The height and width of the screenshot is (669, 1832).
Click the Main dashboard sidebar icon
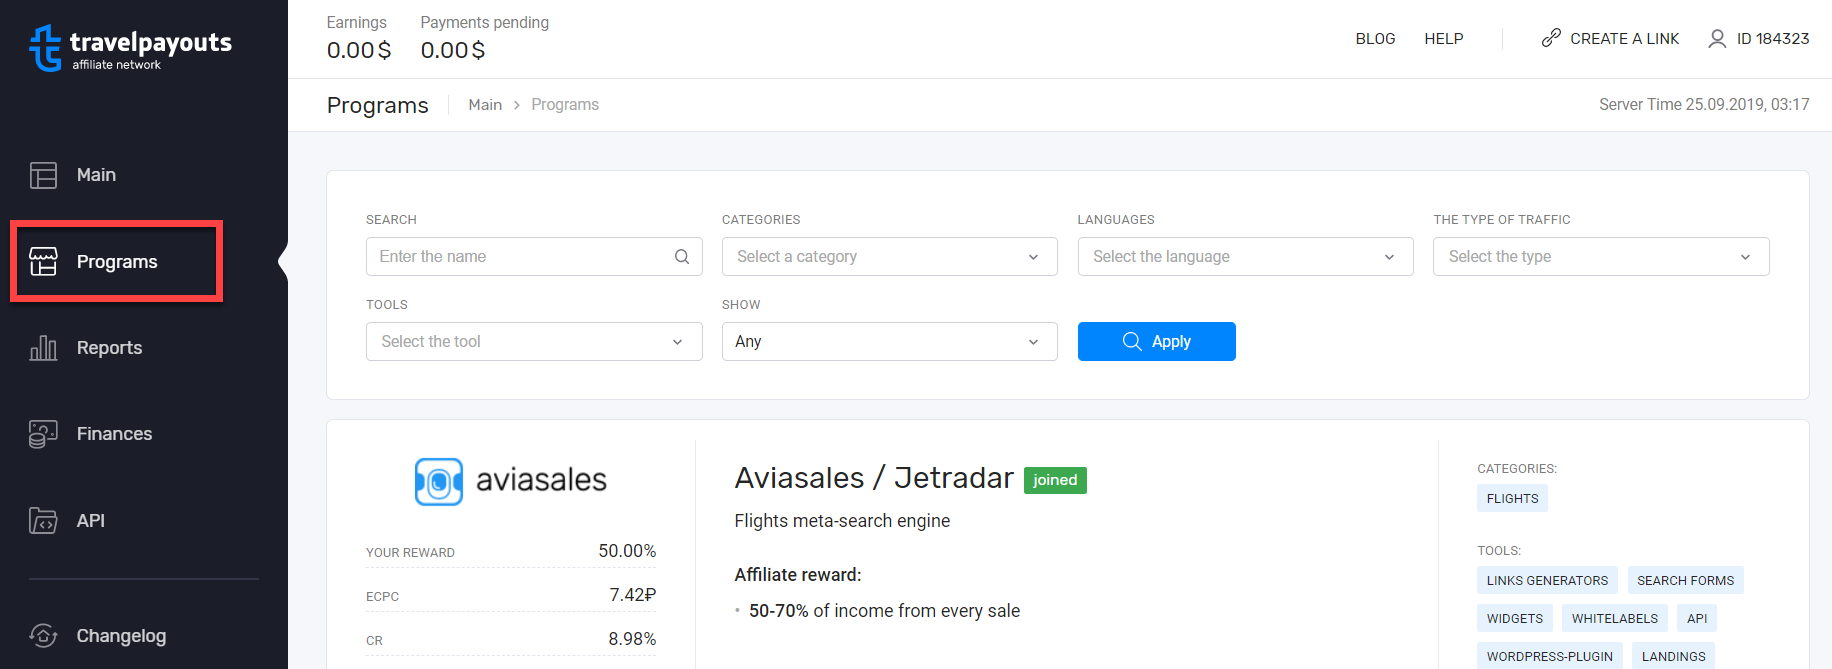click(x=43, y=175)
